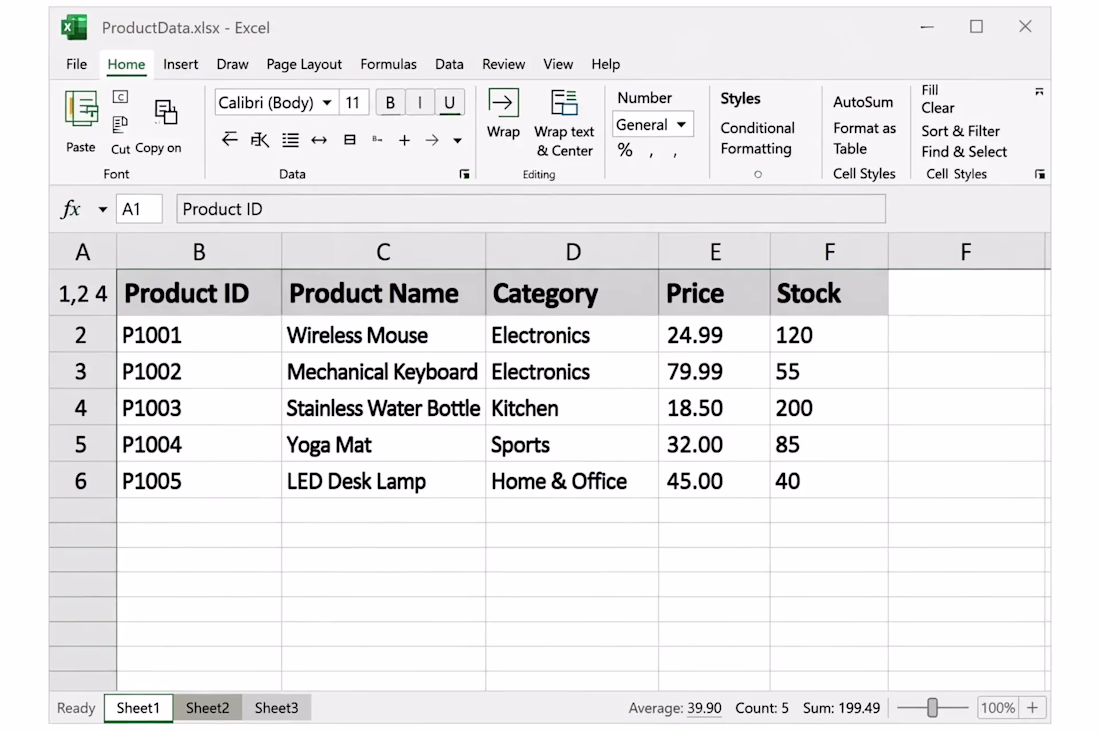
Task: Click the Cut icon above its label
Action: pyautogui.click(x=120, y=124)
